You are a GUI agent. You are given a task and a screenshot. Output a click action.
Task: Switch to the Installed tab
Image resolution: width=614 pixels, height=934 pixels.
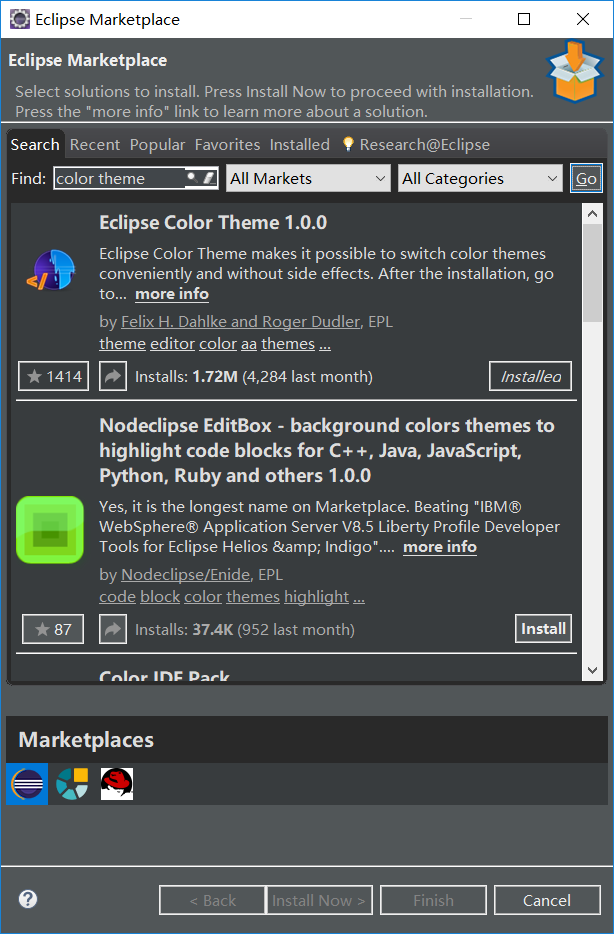300,145
